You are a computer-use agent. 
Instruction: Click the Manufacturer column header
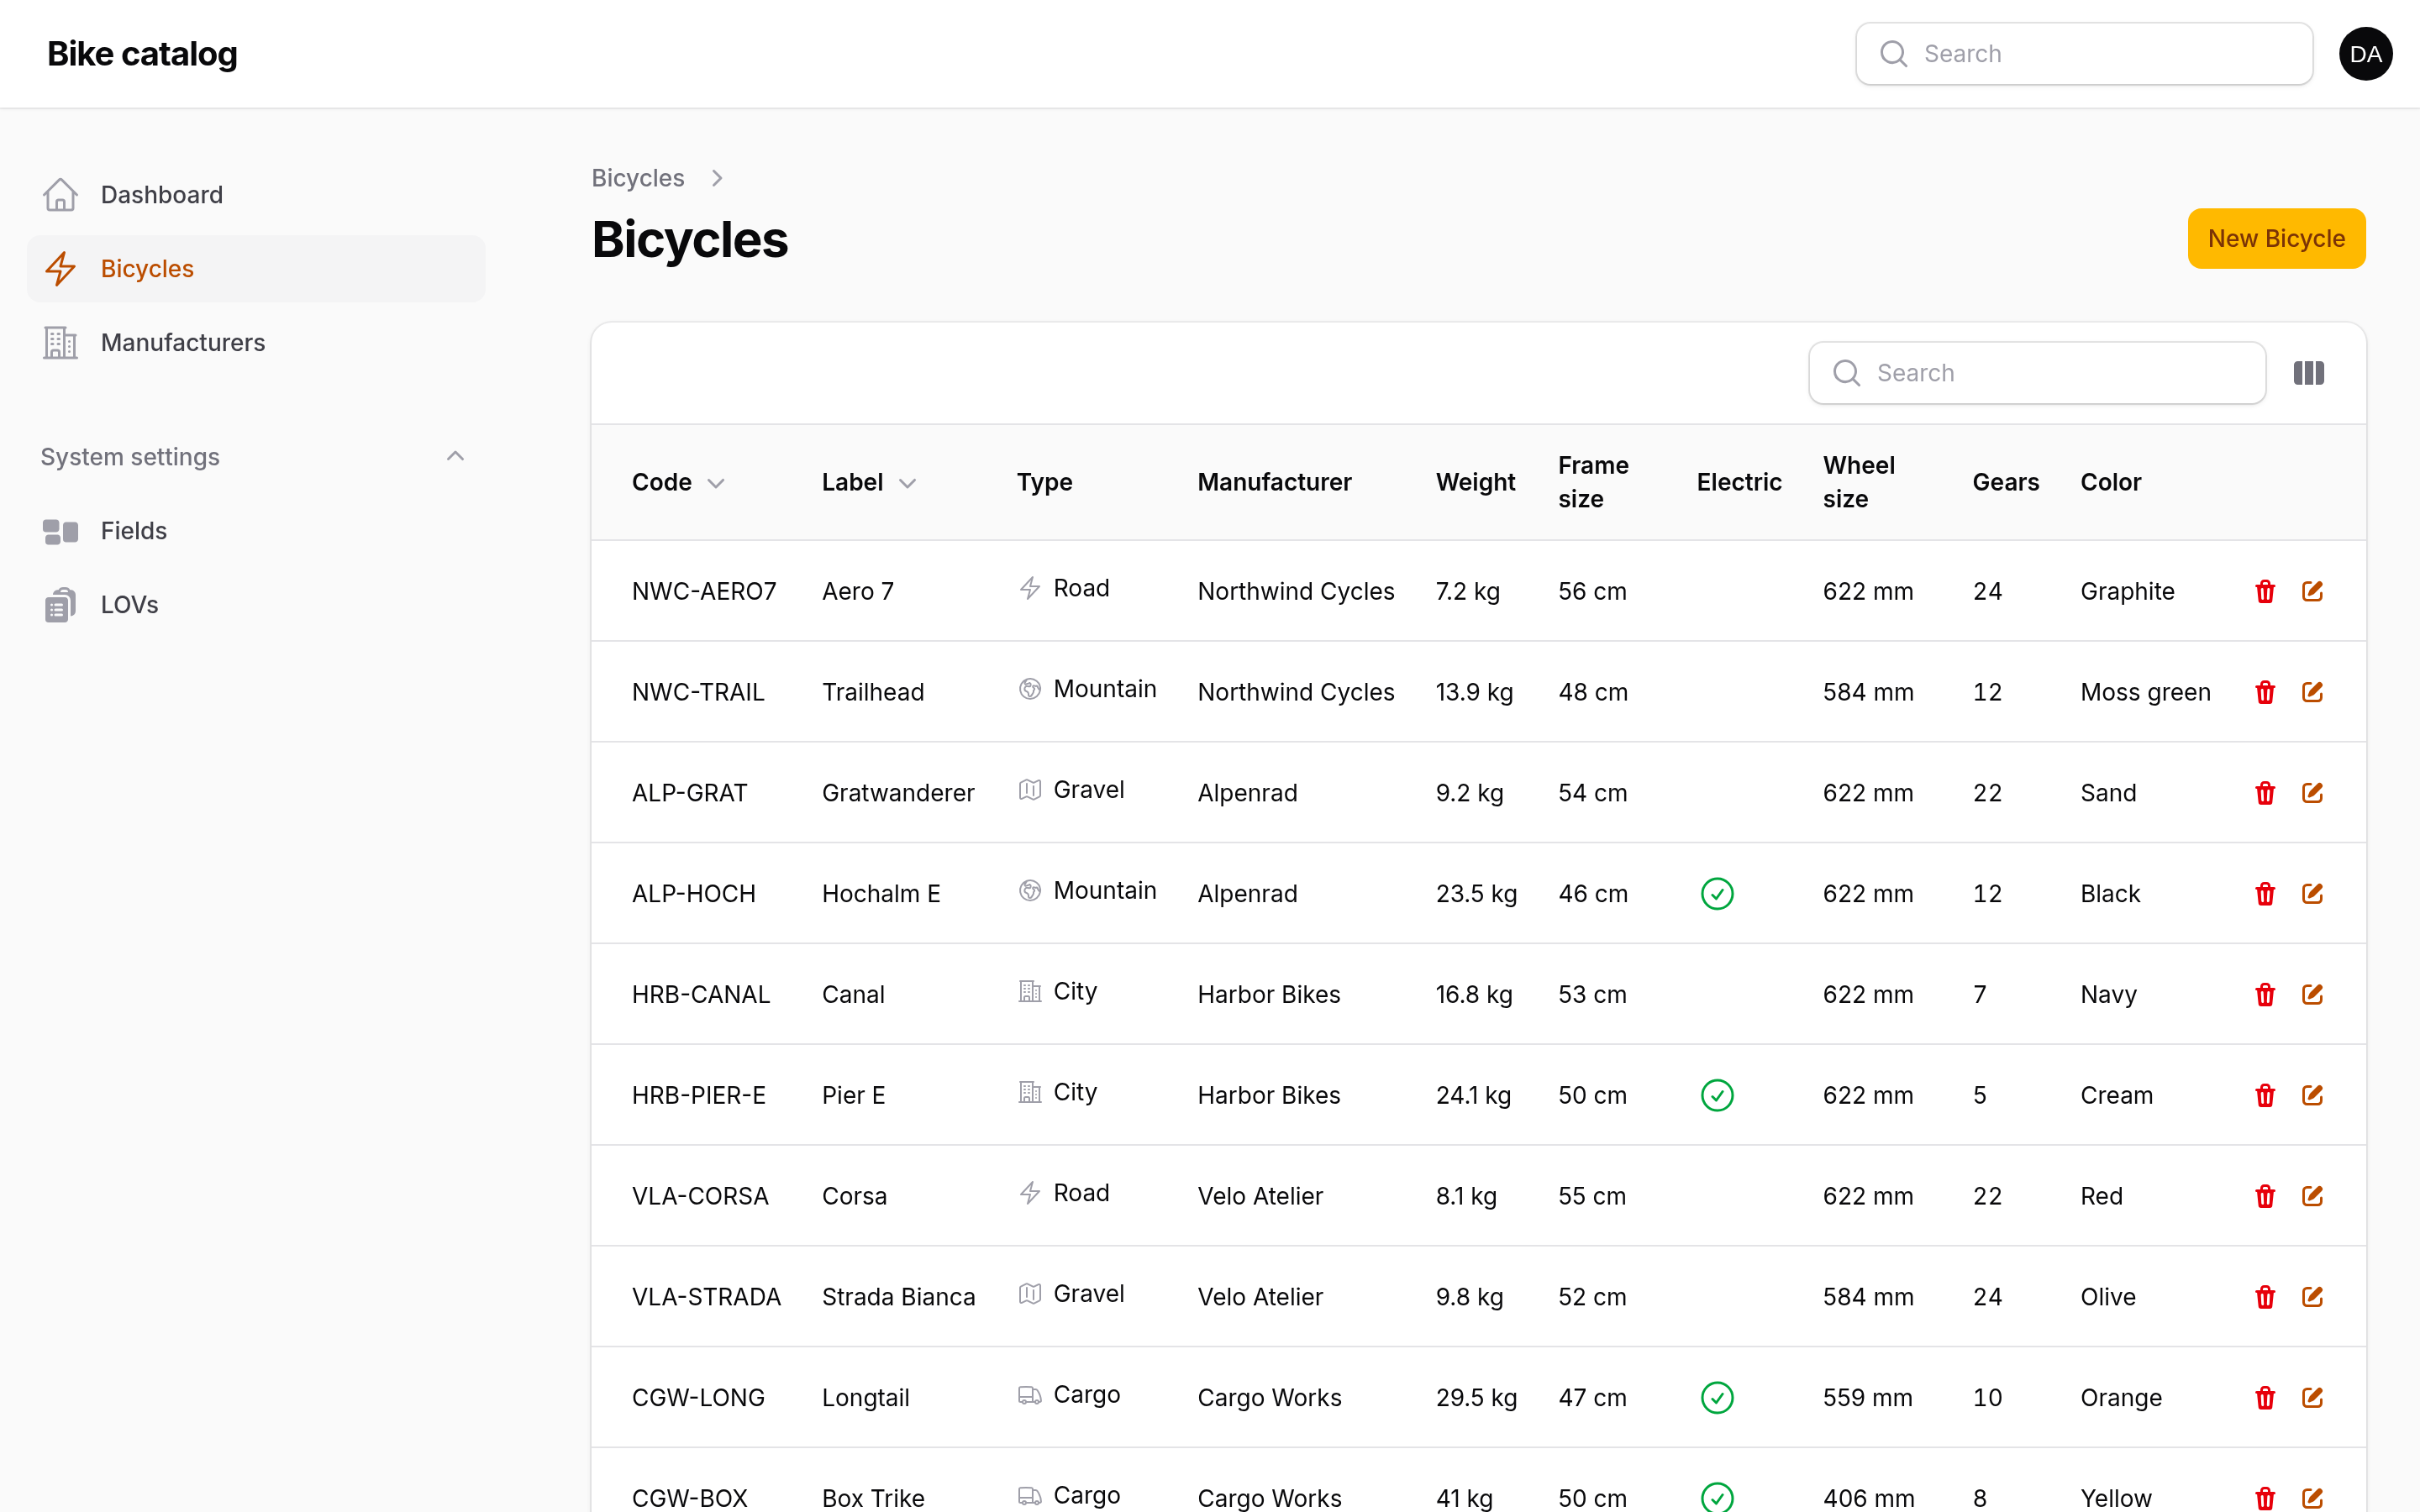point(1274,483)
